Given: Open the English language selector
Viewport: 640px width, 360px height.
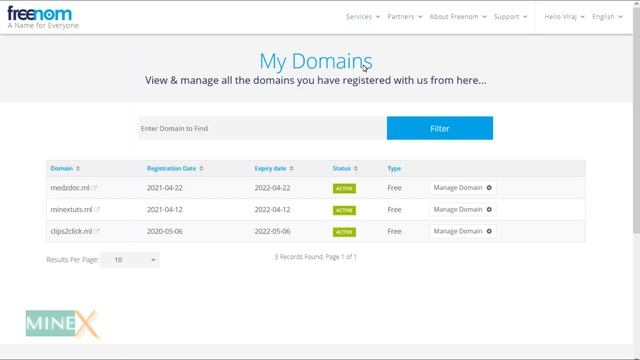Looking at the screenshot, I should [x=607, y=17].
